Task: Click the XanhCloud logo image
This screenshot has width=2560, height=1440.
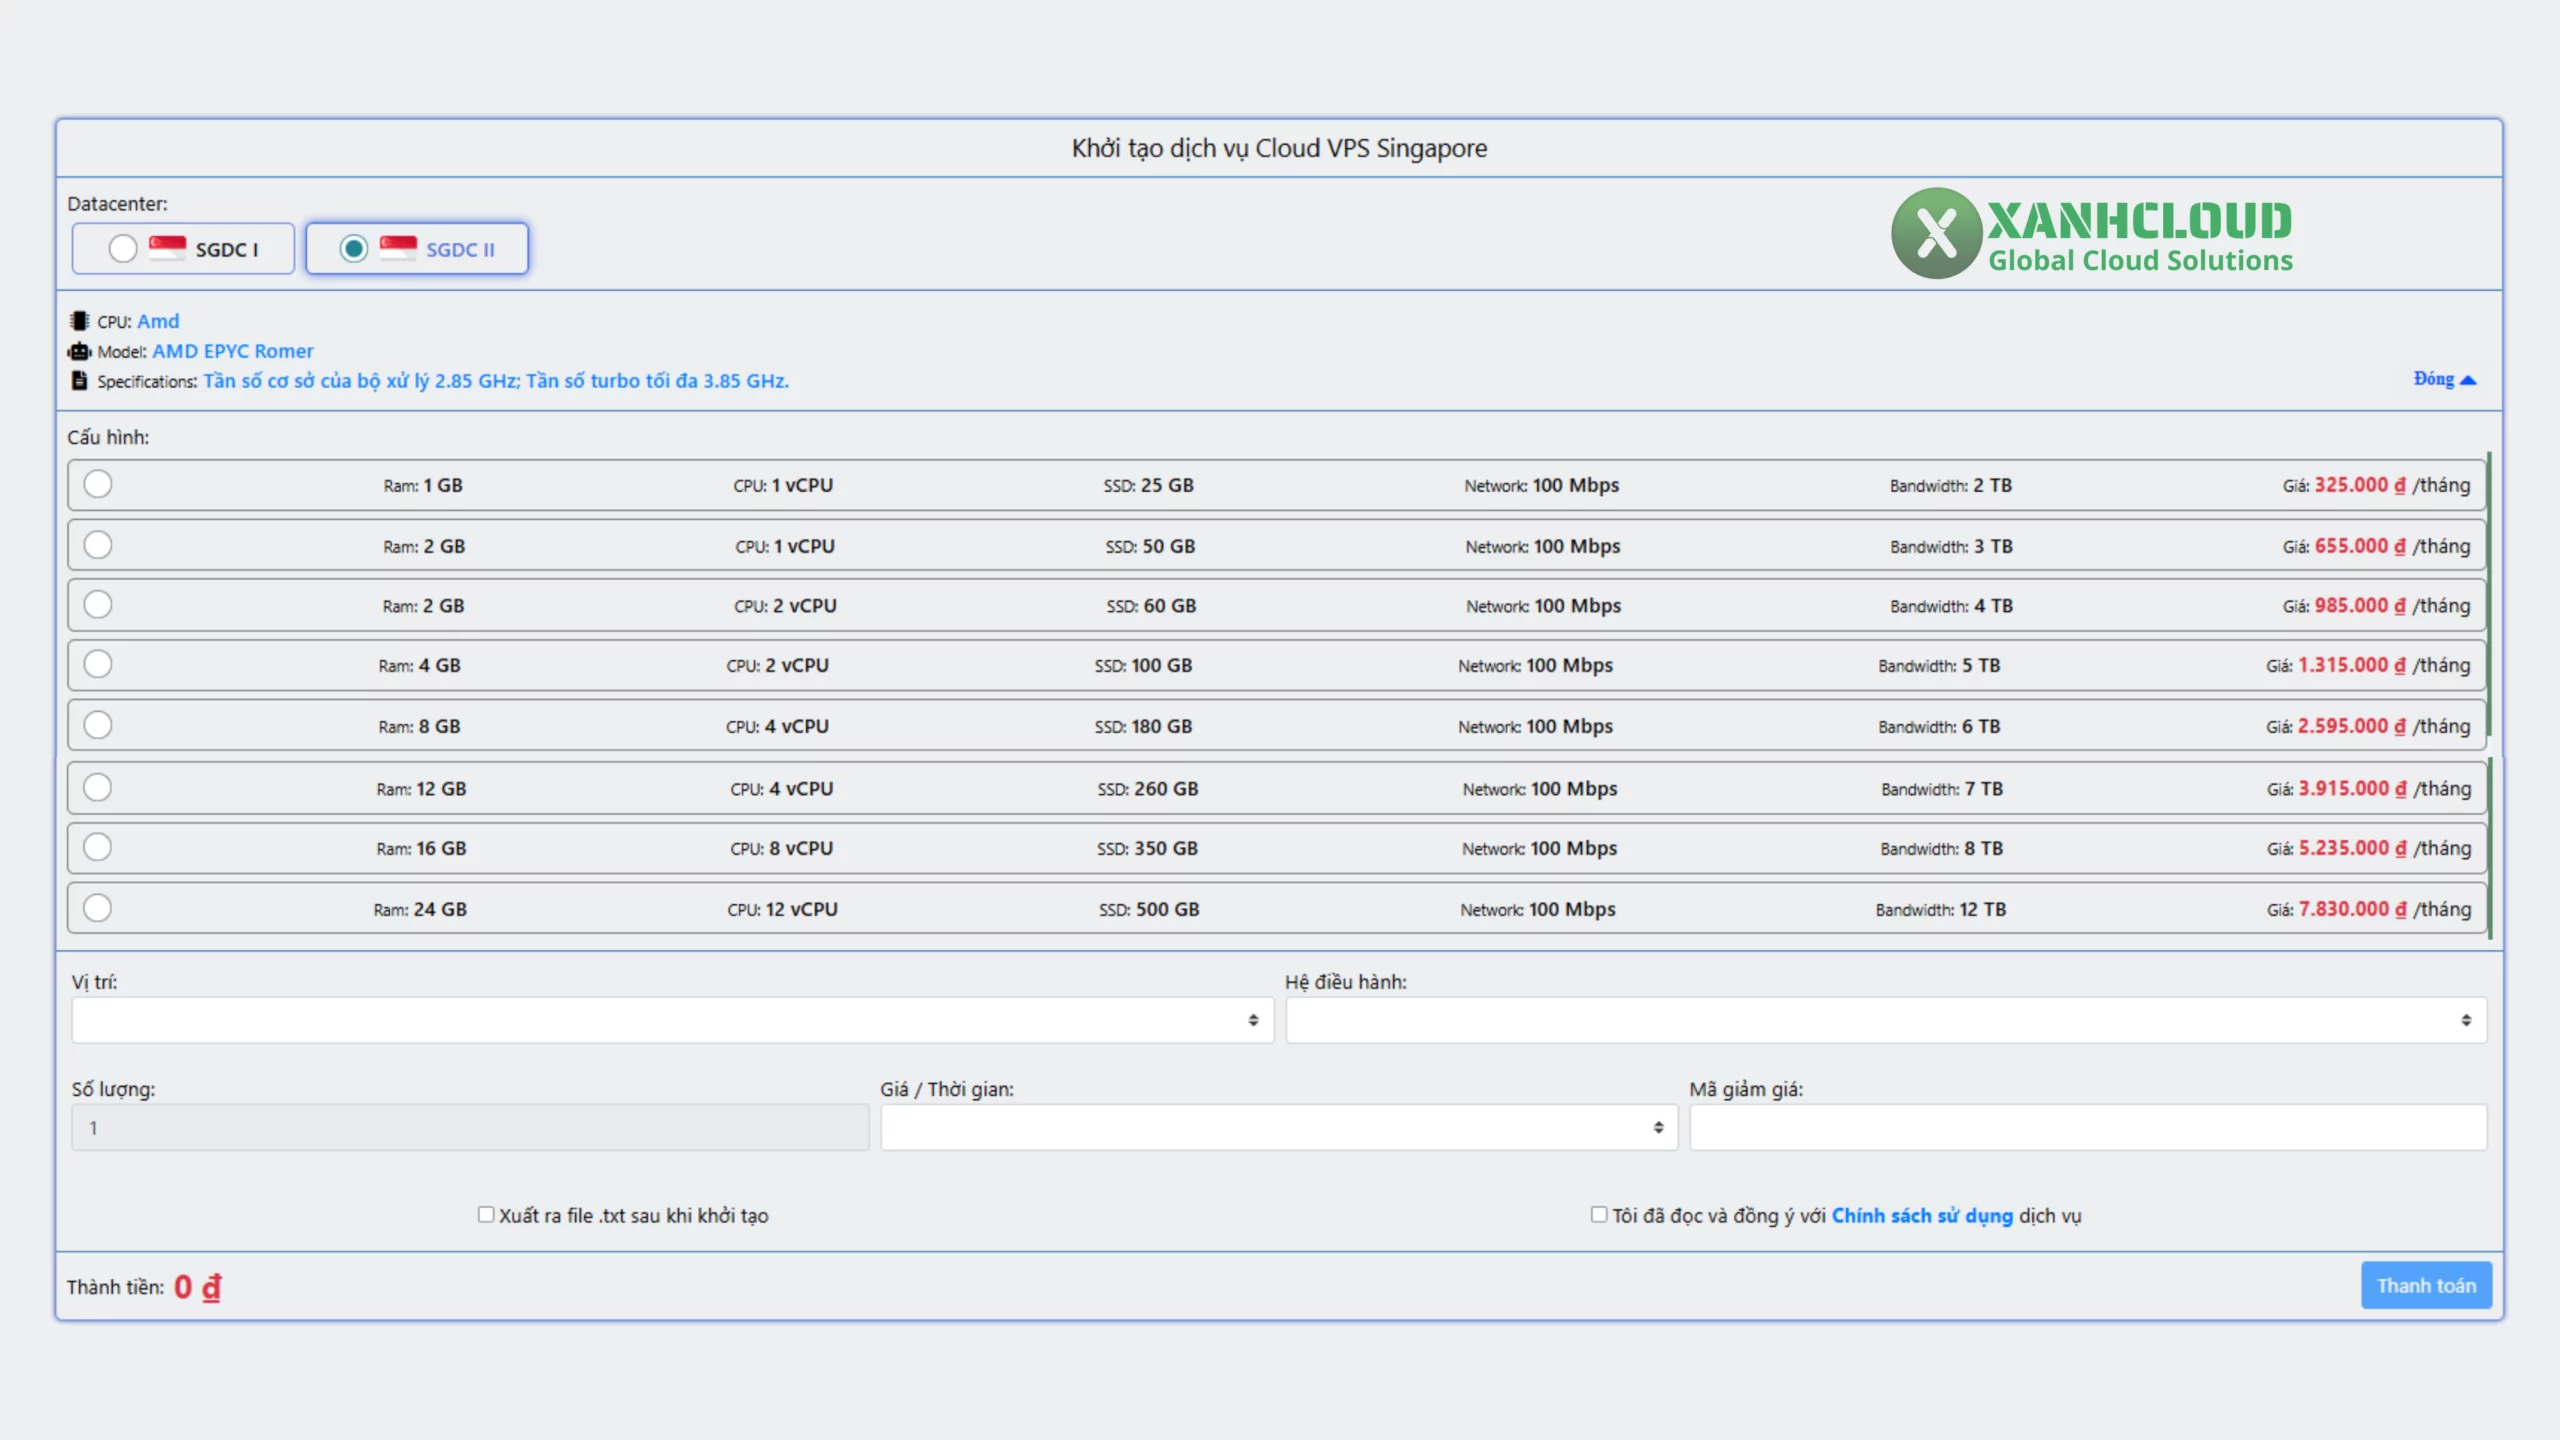Action: coord(2092,234)
